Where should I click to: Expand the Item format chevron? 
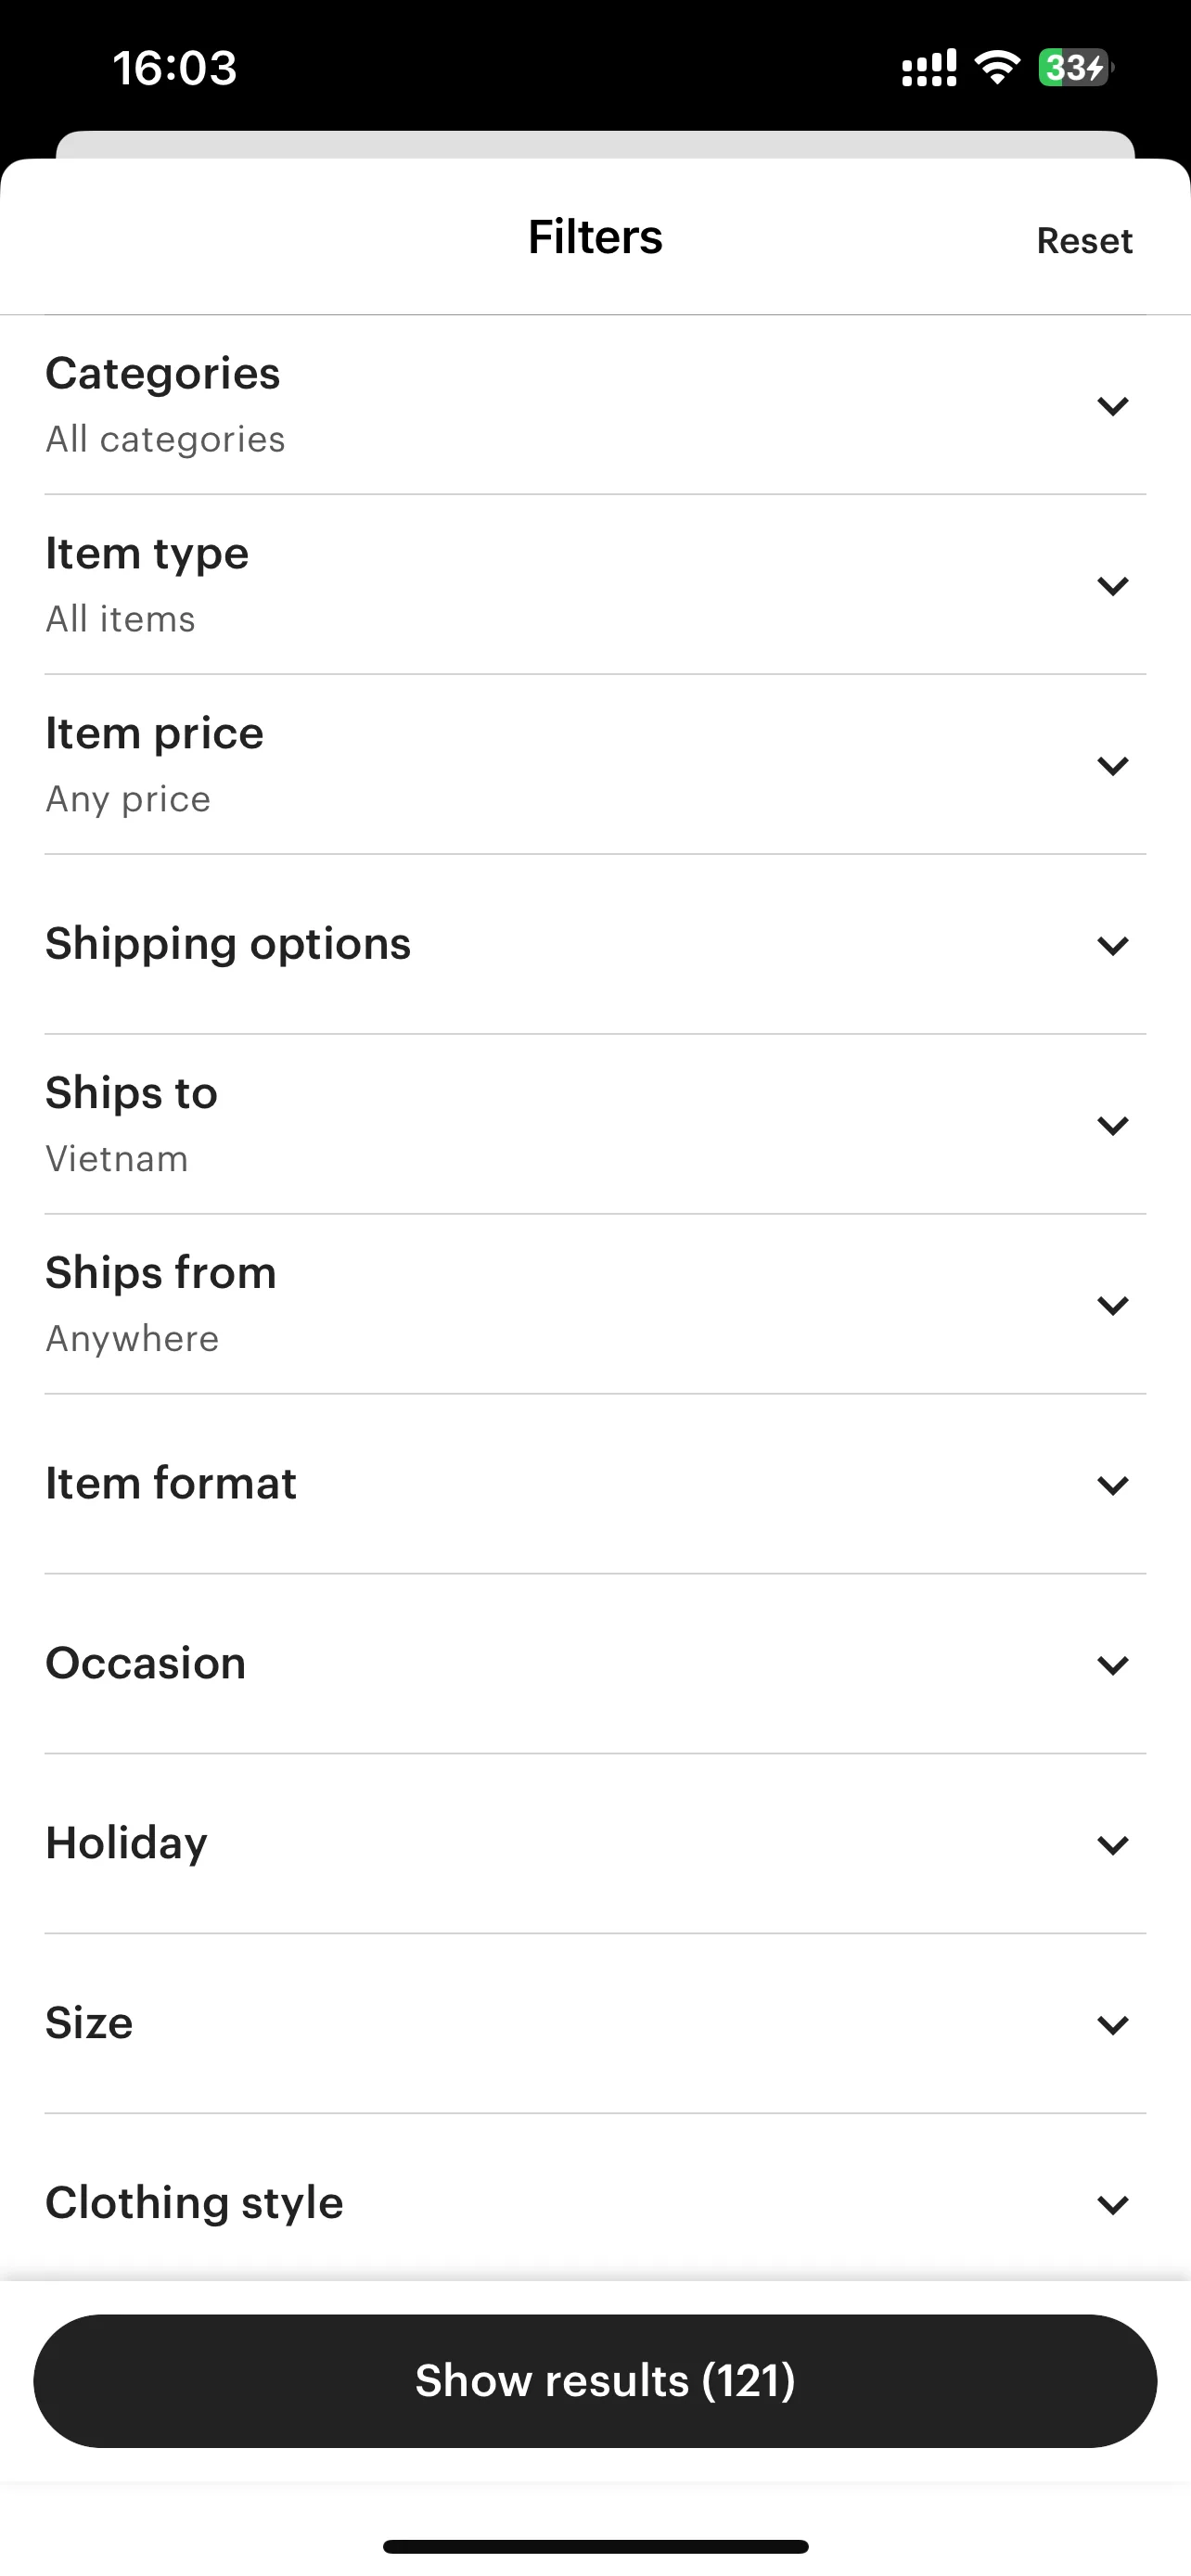1112,1485
